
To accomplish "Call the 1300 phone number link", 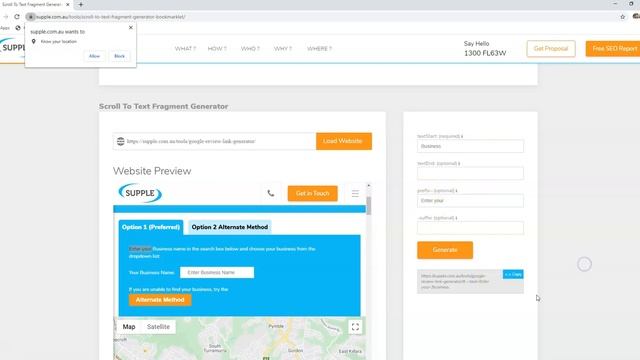I will [485, 53].
